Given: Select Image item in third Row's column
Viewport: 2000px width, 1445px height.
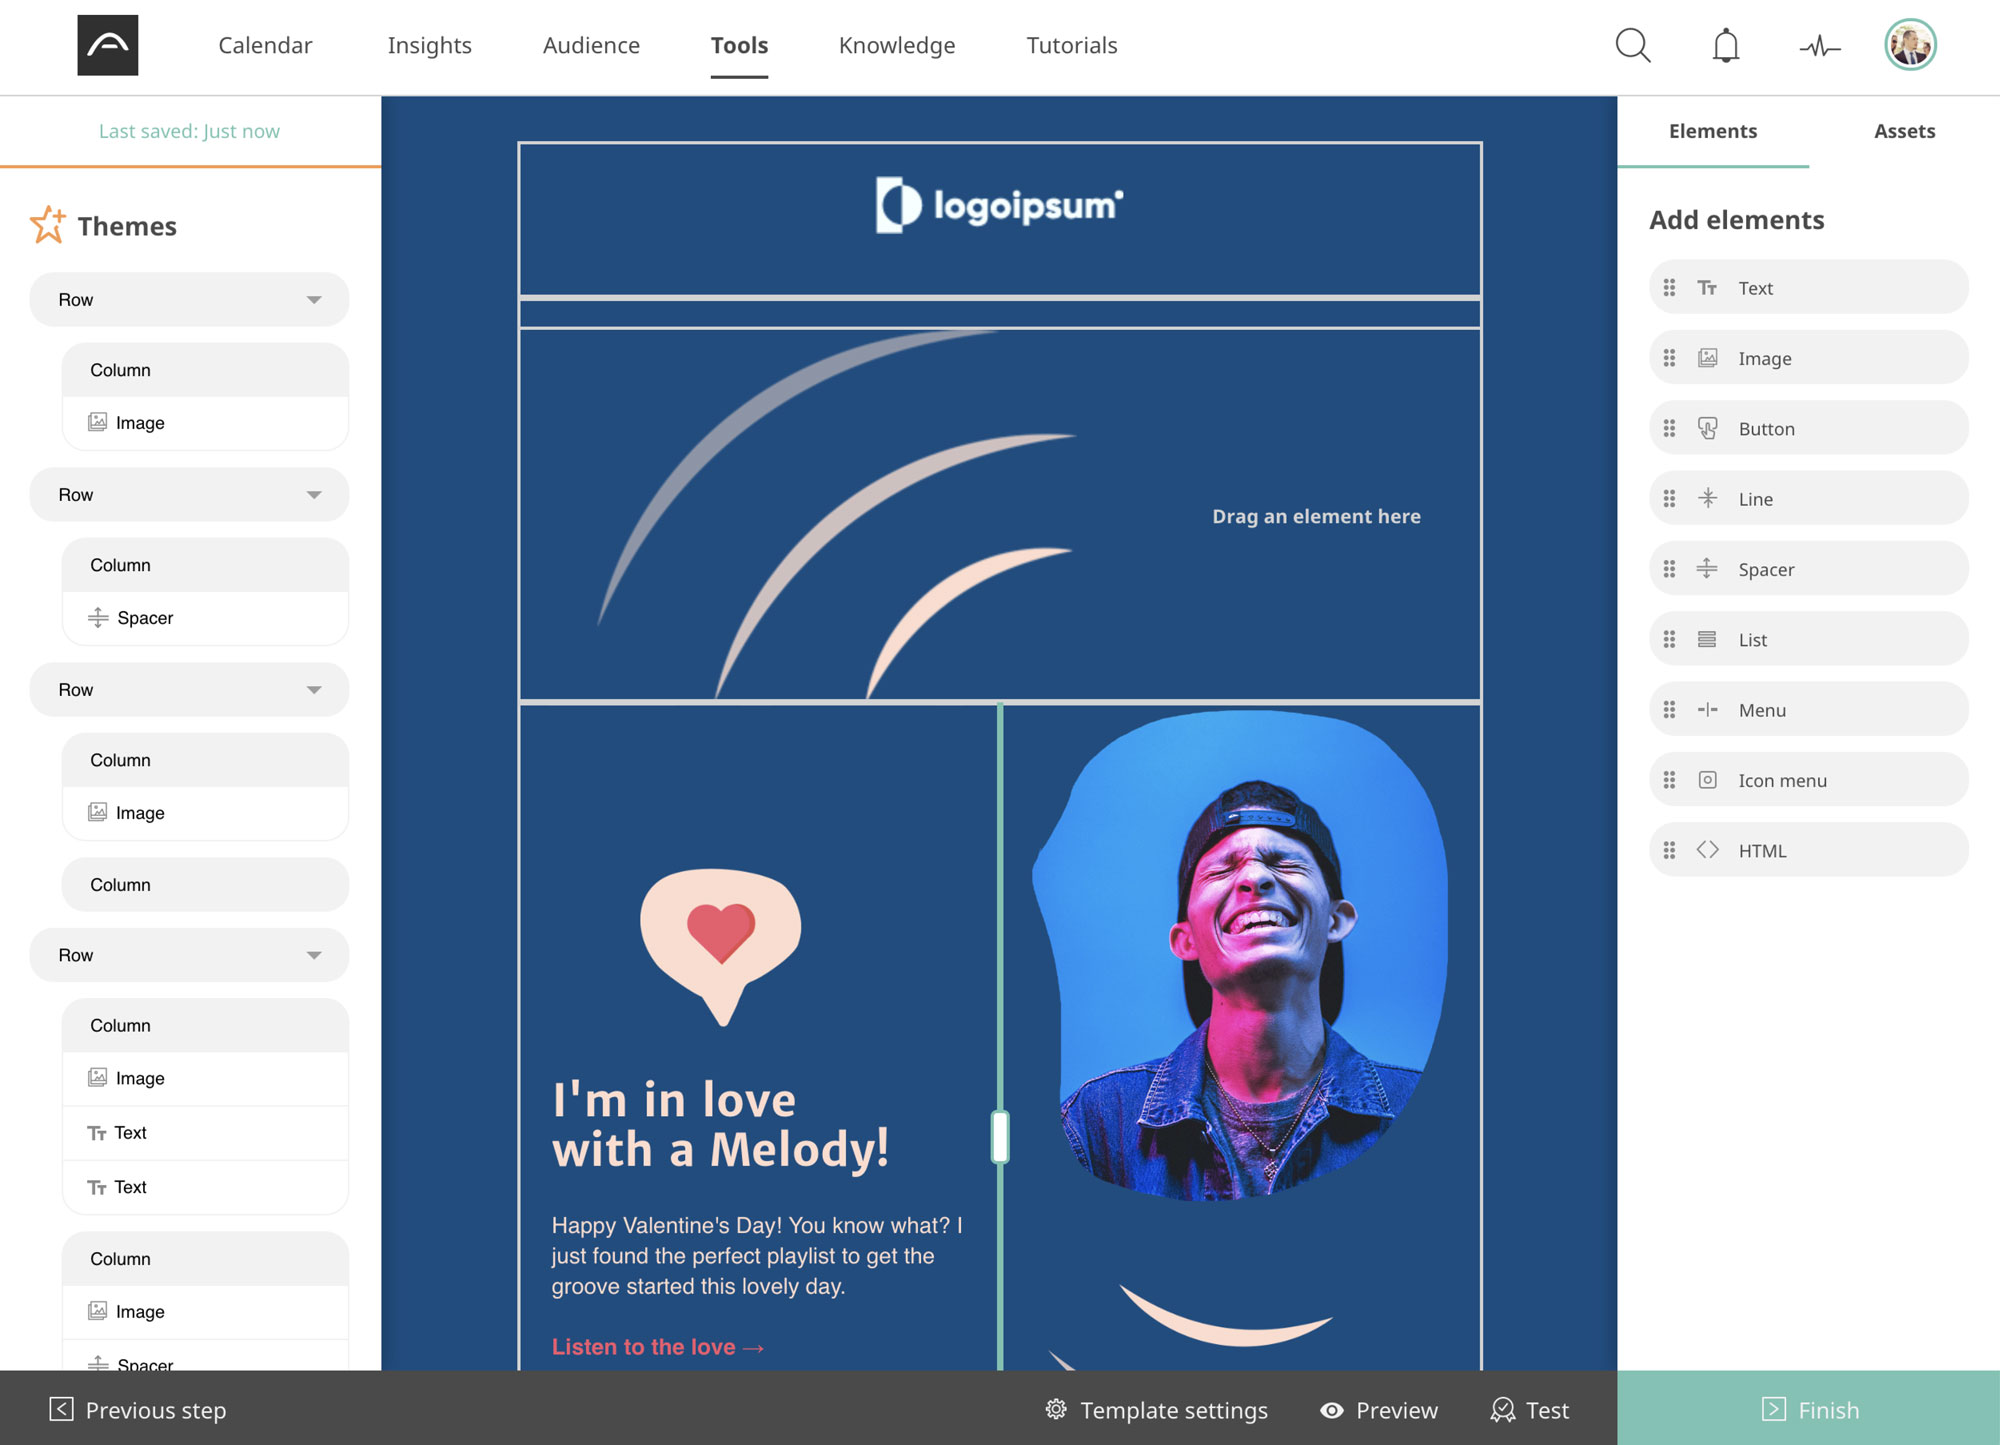Looking at the screenshot, I should [x=205, y=813].
